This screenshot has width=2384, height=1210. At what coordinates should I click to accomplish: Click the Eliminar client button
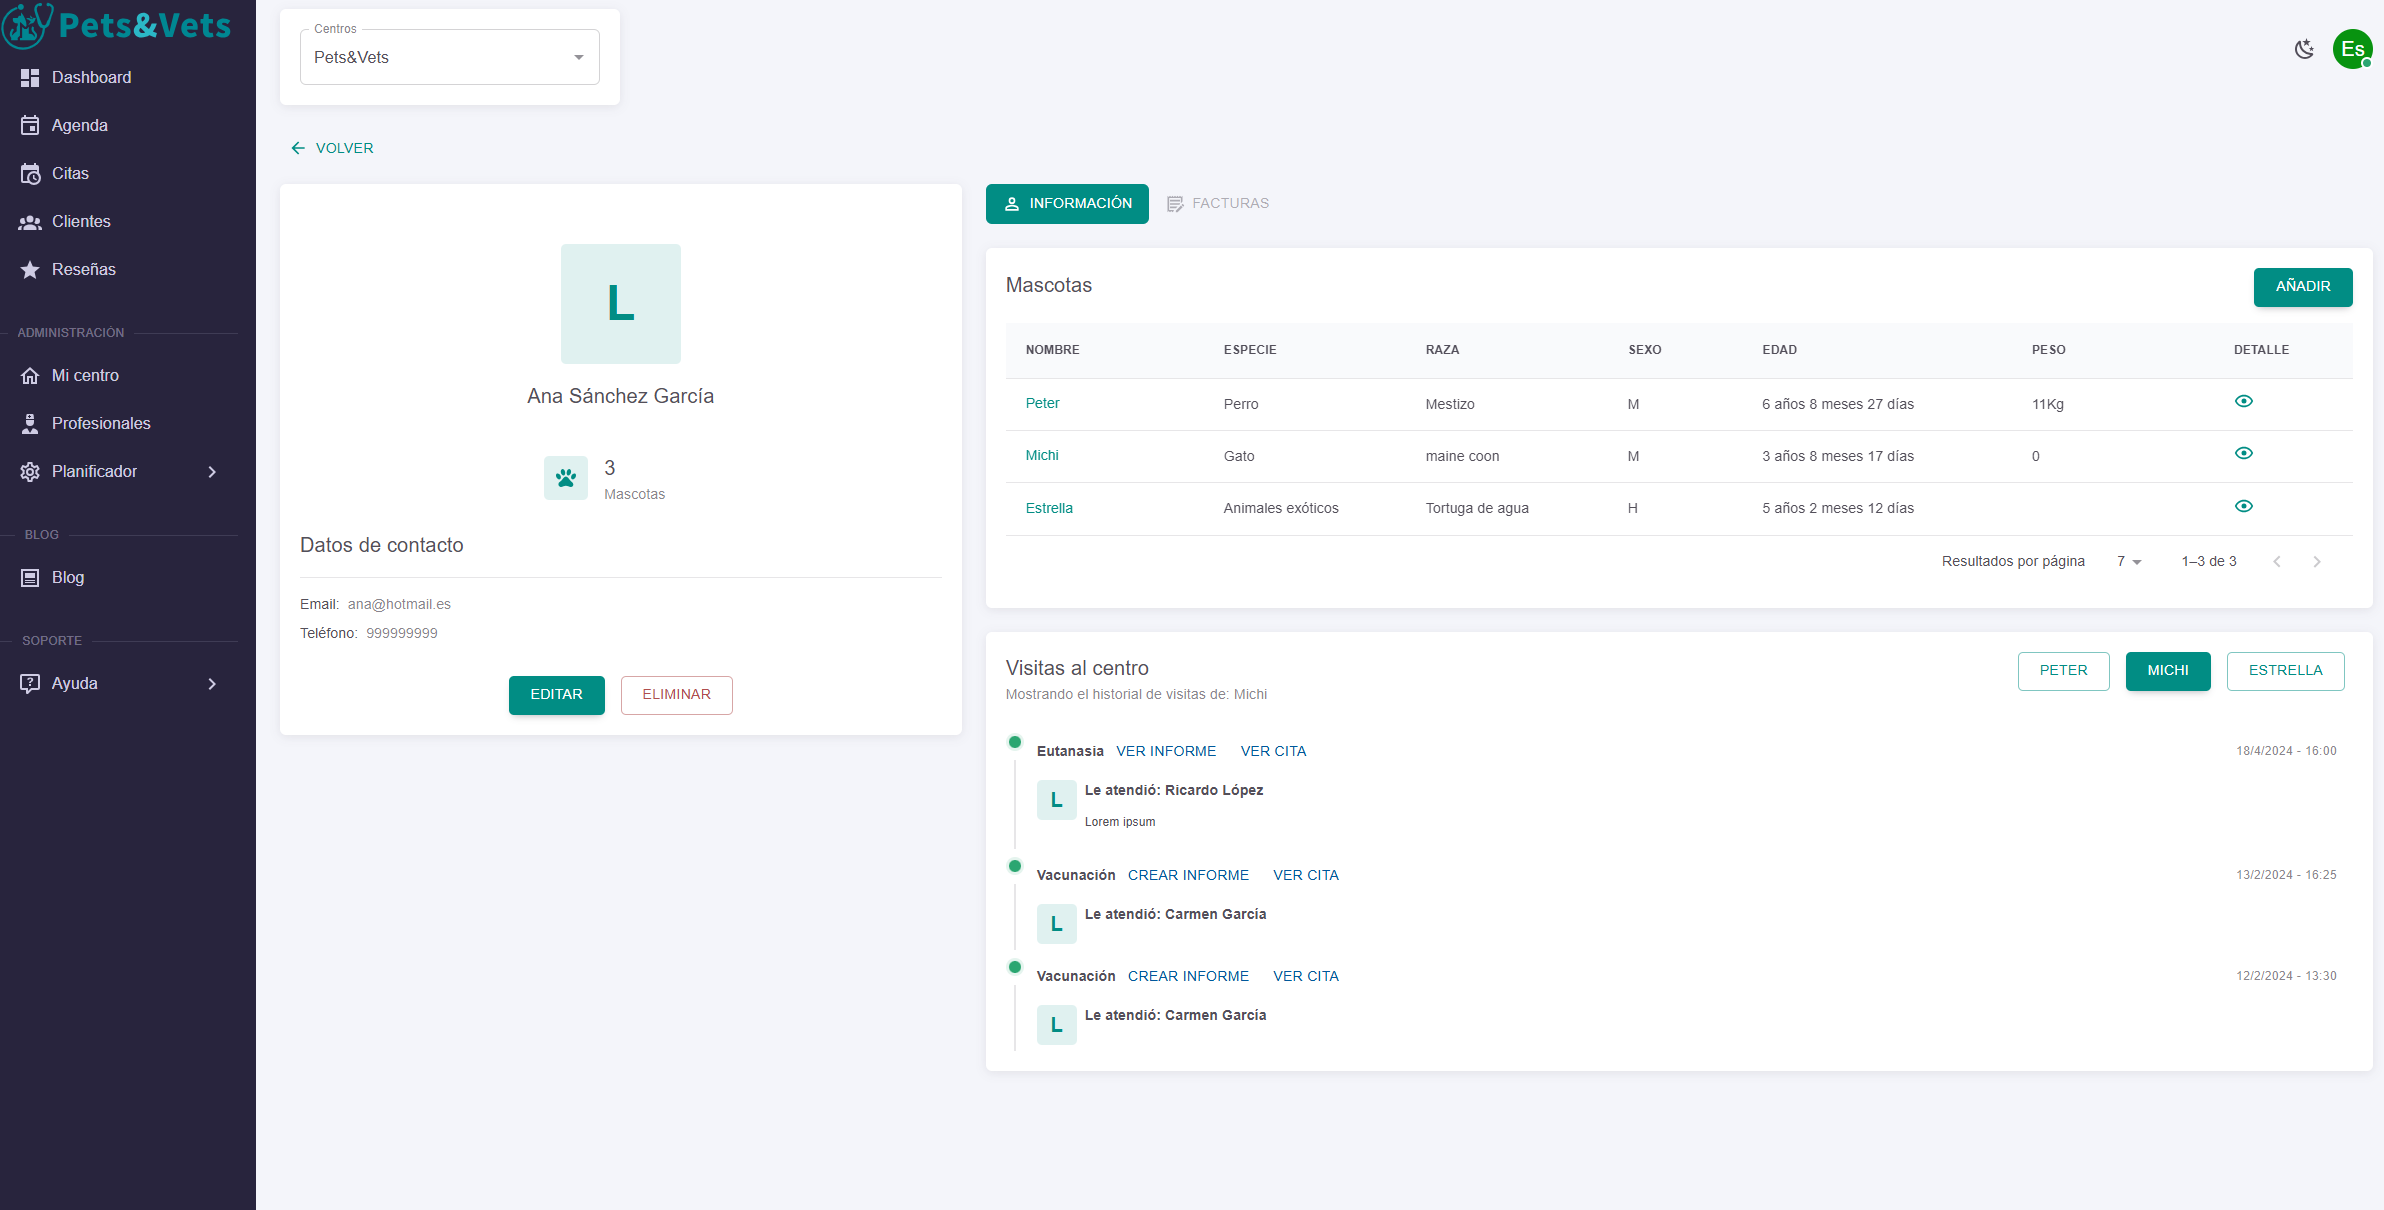(676, 695)
